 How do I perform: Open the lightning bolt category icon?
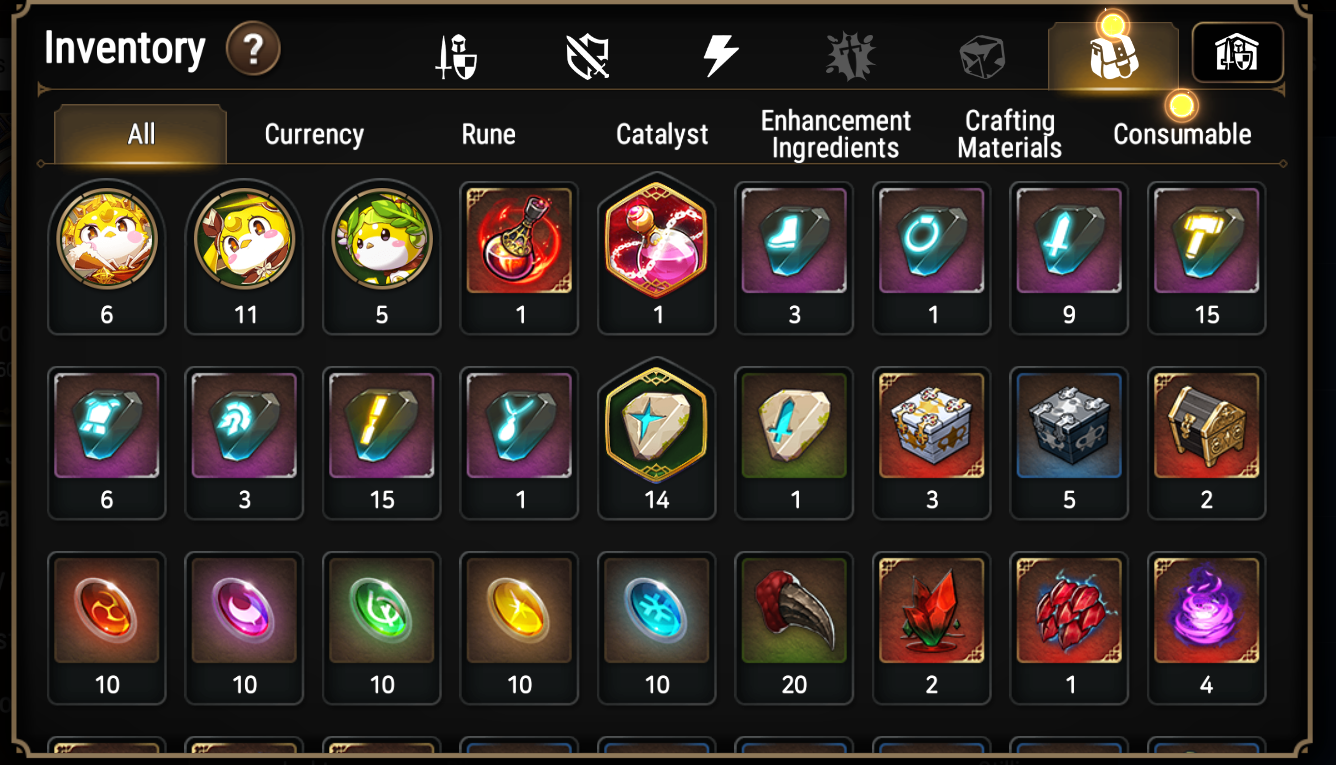click(x=719, y=56)
